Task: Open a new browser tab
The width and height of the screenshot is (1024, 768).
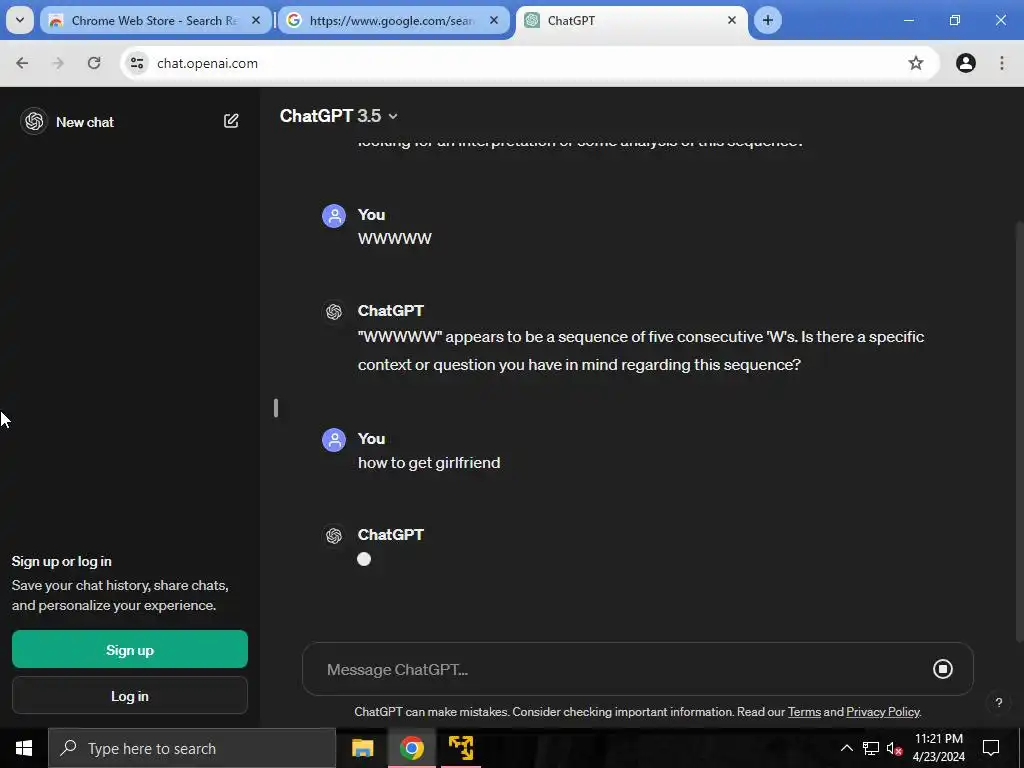Action: [x=768, y=20]
